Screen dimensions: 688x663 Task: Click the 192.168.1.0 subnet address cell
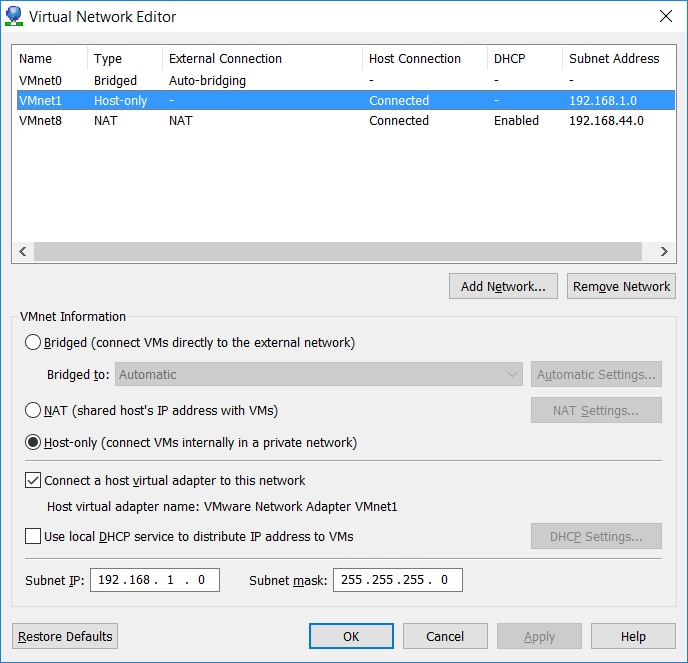pyautogui.click(x=602, y=100)
